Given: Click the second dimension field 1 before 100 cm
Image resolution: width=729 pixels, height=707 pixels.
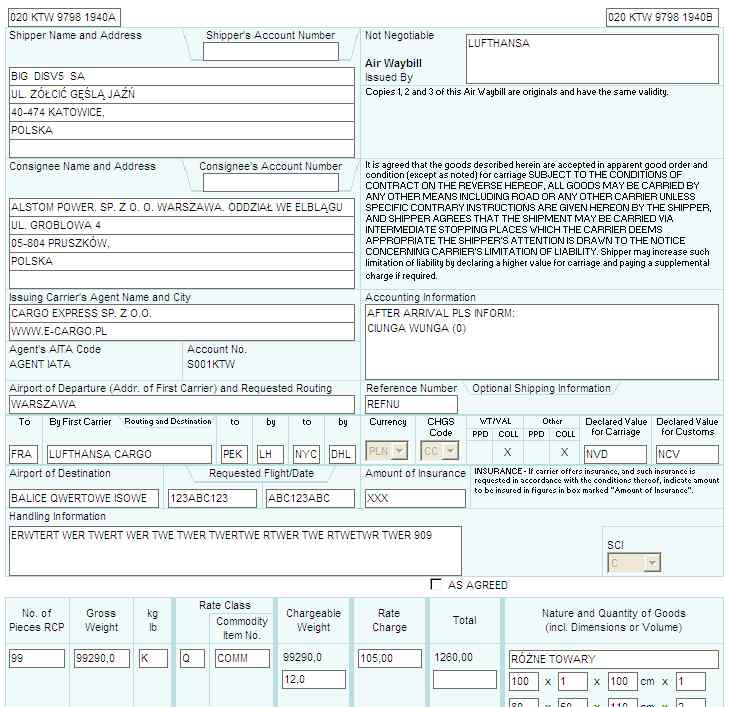Looking at the screenshot, I should pyautogui.click(x=573, y=682).
